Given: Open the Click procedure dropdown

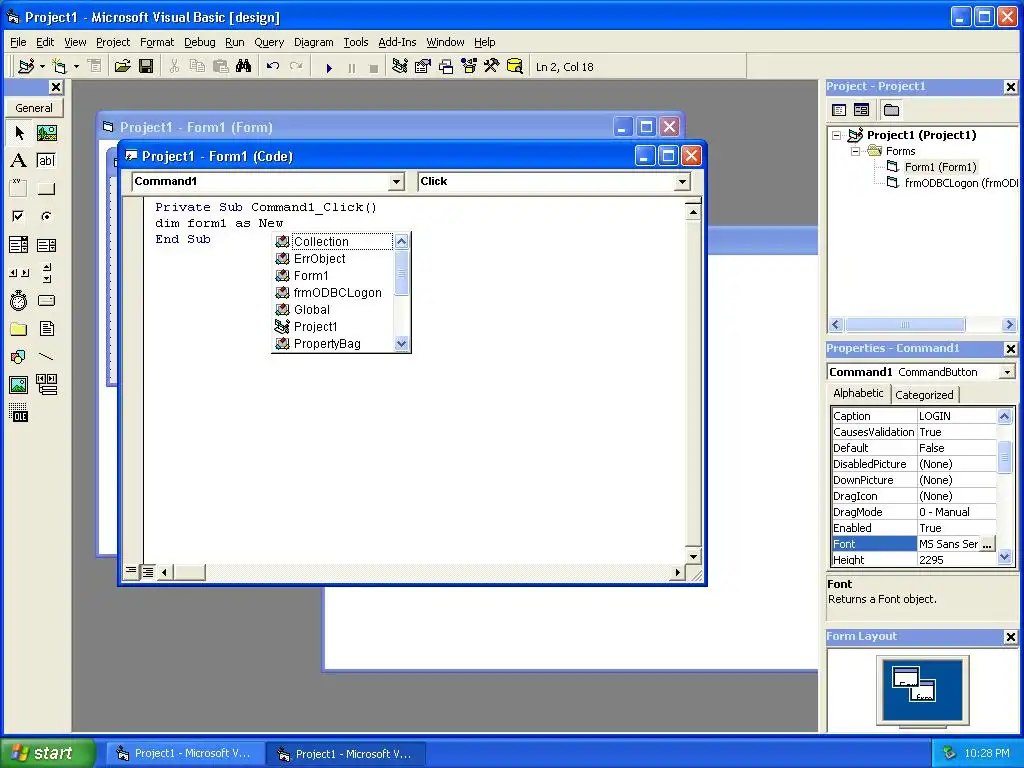Looking at the screenshot, I should (682, 182).
